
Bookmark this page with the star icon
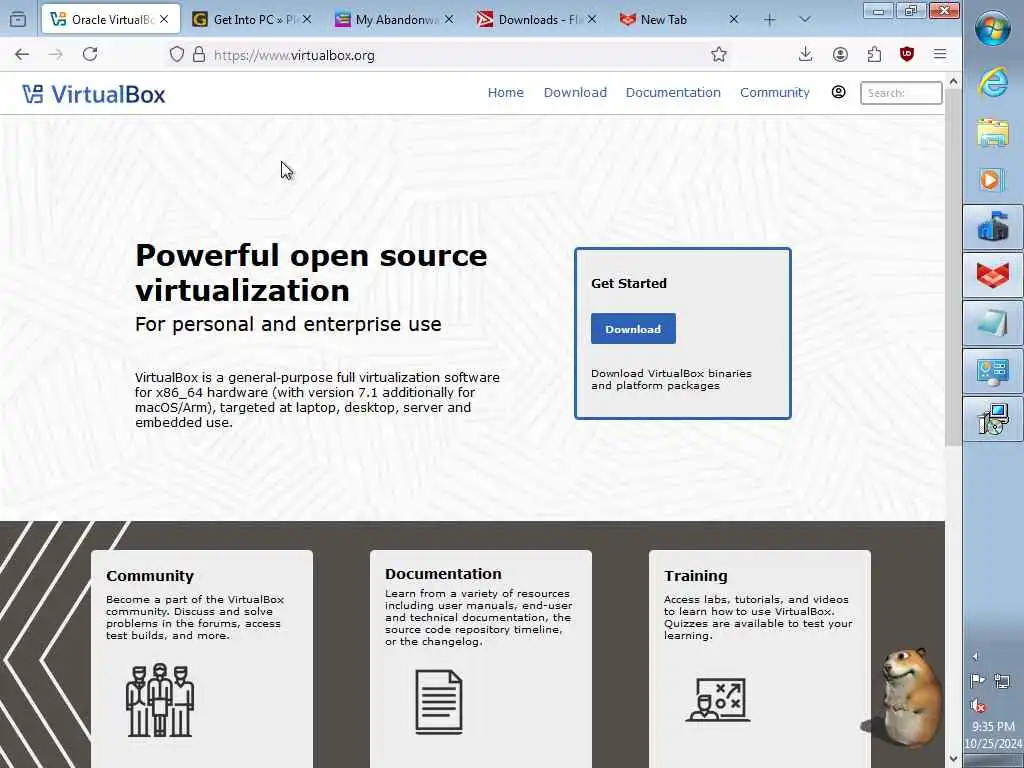point(719,55)
